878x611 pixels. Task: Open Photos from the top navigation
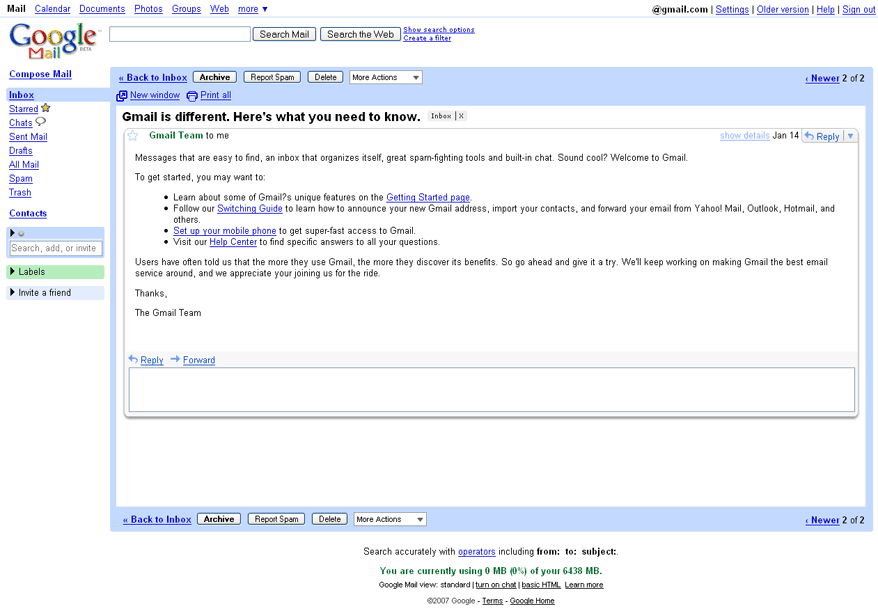(148, 9)
